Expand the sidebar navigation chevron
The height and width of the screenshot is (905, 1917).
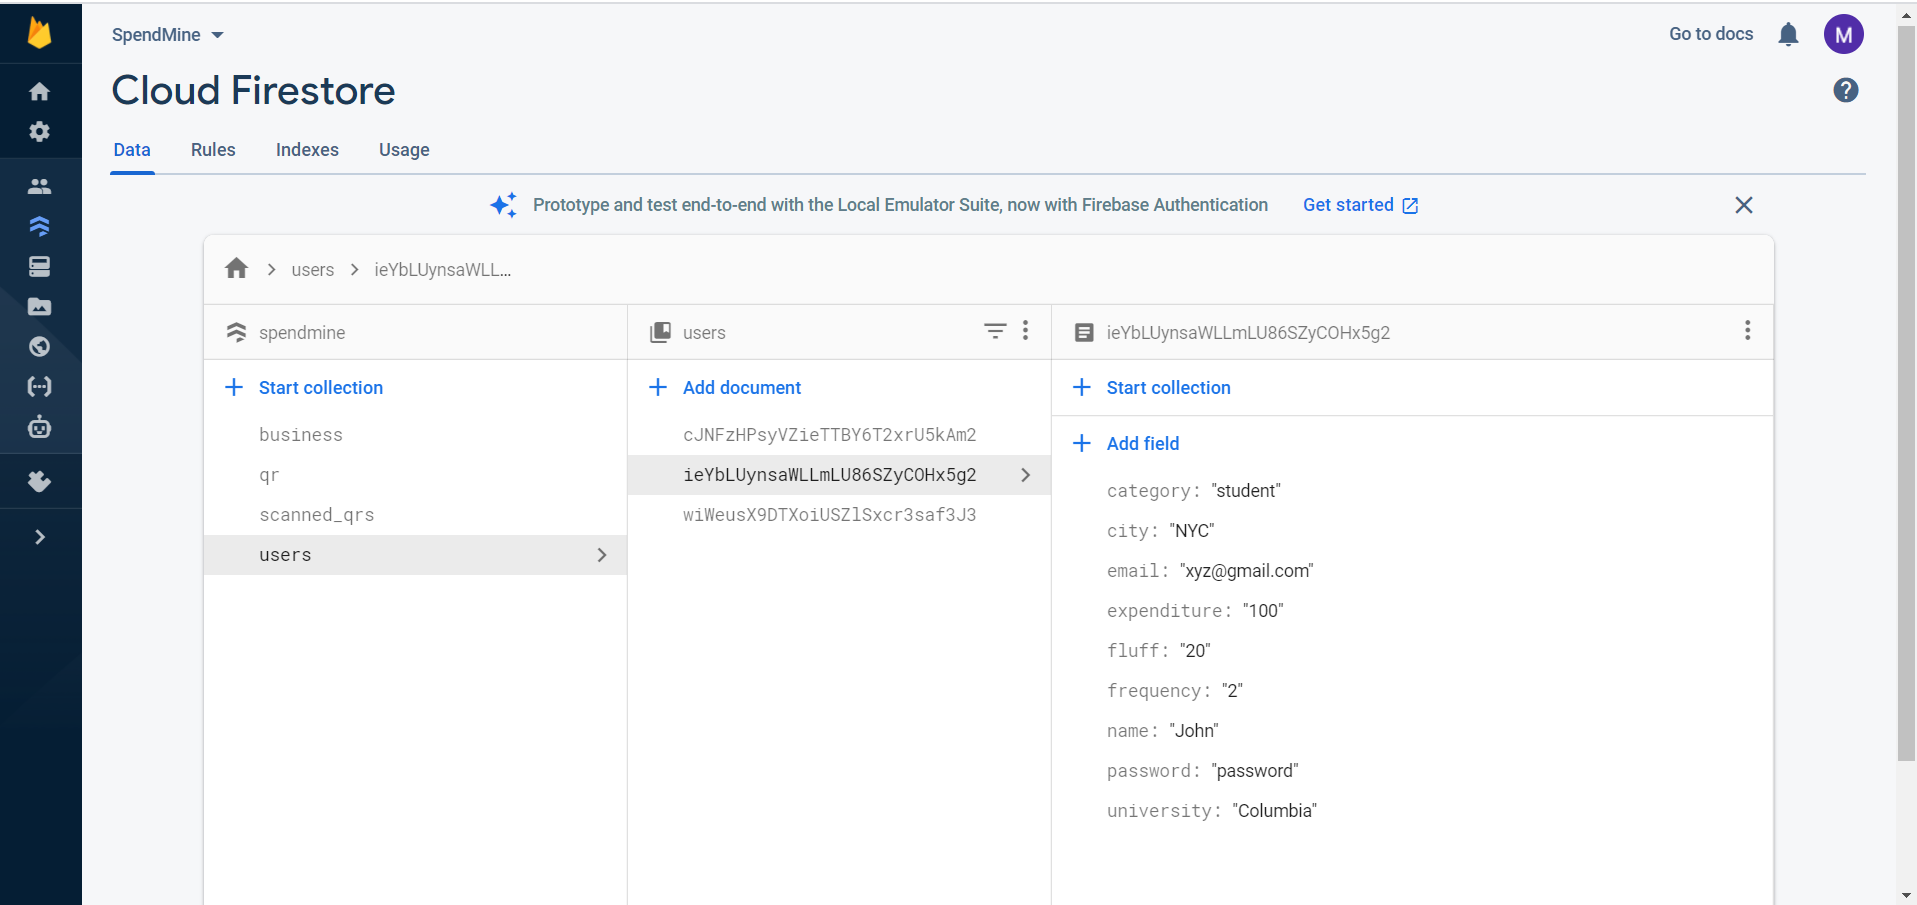[39, 537]
